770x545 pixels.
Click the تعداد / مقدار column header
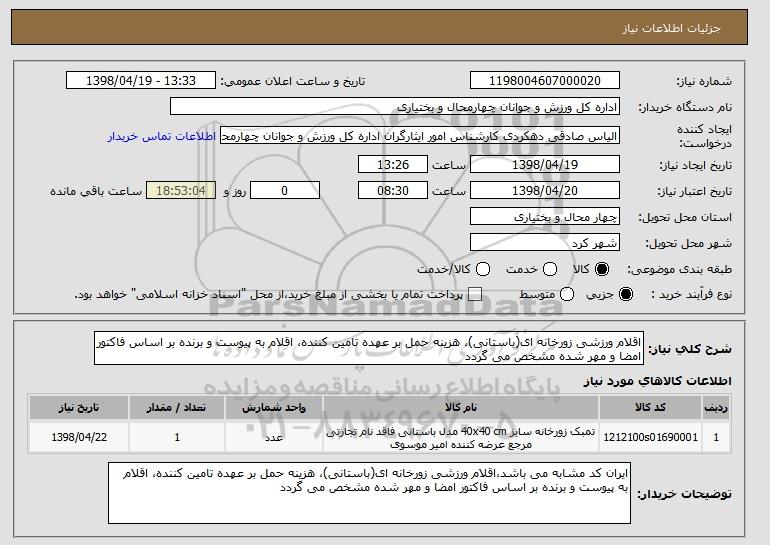pyautogui.click(x=177, y=408)
